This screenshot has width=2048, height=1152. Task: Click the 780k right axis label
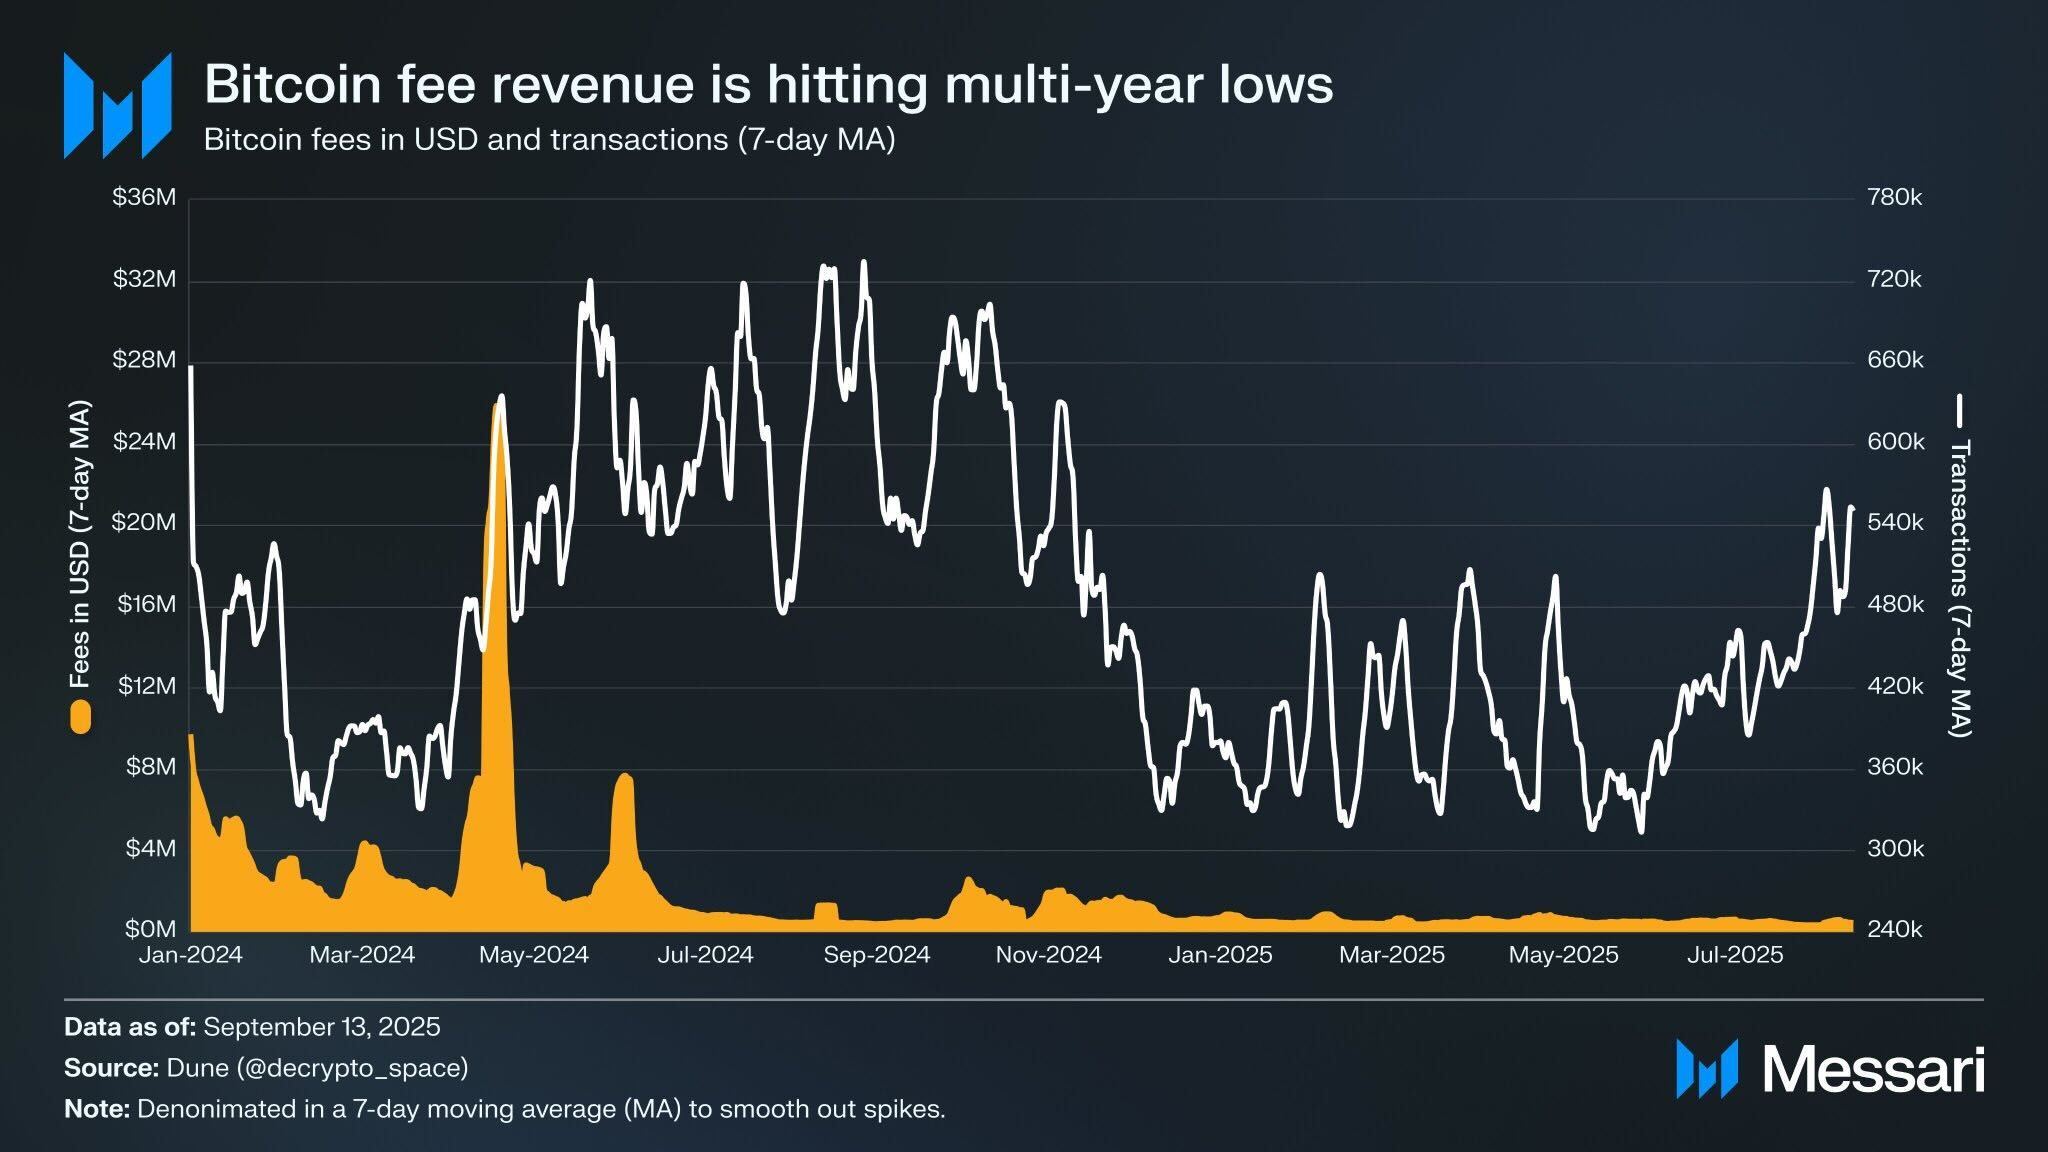point(1894,197)
